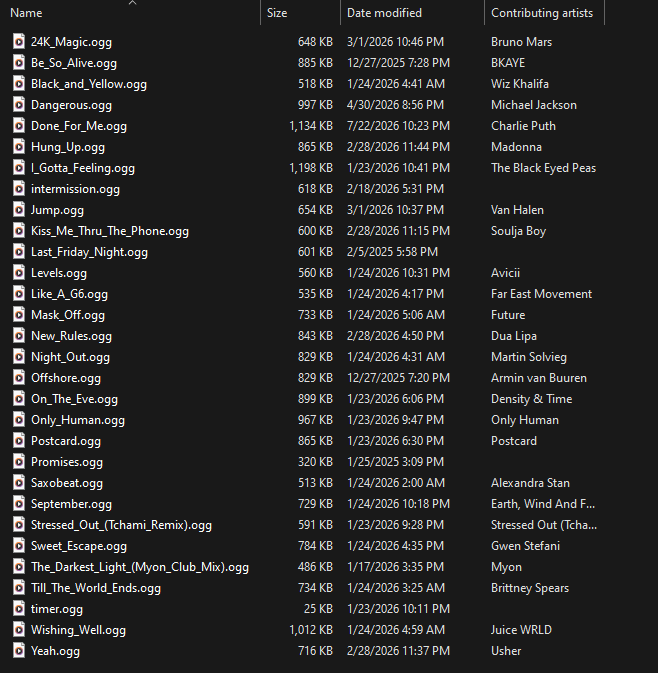Screen dimensions: 658x673
Task: Click the Mask_Off.ogg file icon
Action: (18, 315)
